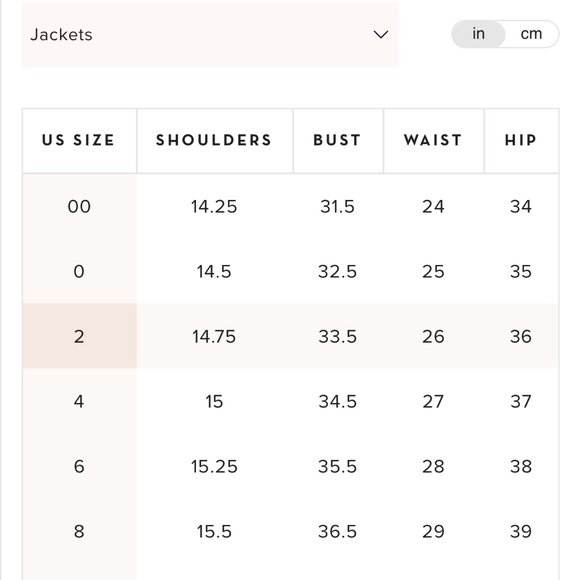Click the US SIZE column header
The width and height of the screenshot is (580, 580).
tap(79, 141)
